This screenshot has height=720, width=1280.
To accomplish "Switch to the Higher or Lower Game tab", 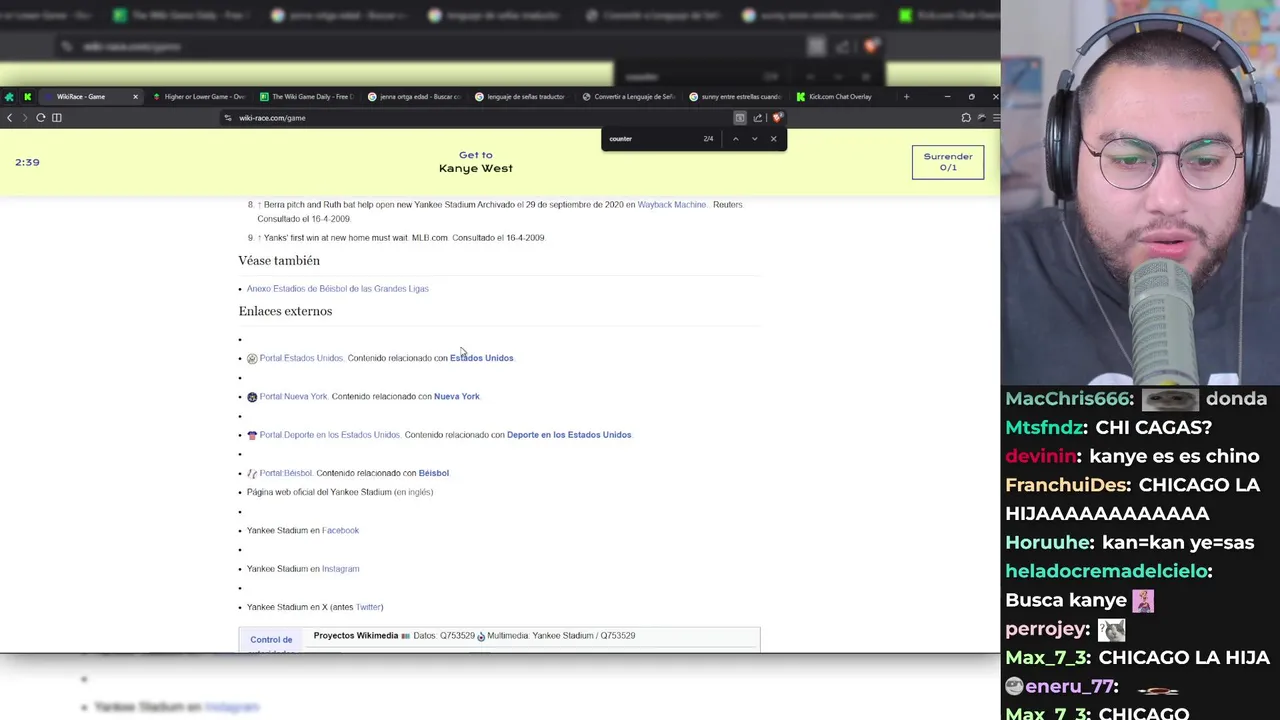I will (198, 97).
